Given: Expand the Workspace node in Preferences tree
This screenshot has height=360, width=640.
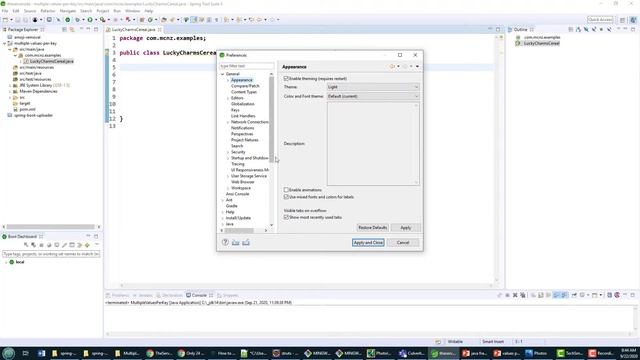Looking at the screenshot, I should 228,188.
